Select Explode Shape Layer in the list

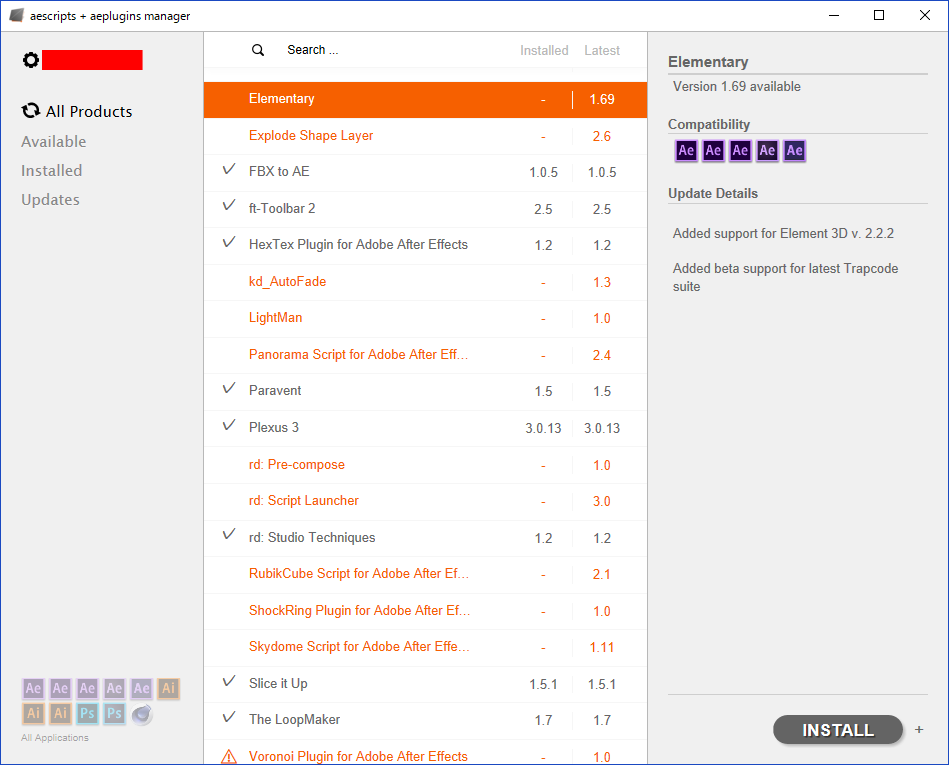point(425,136)
